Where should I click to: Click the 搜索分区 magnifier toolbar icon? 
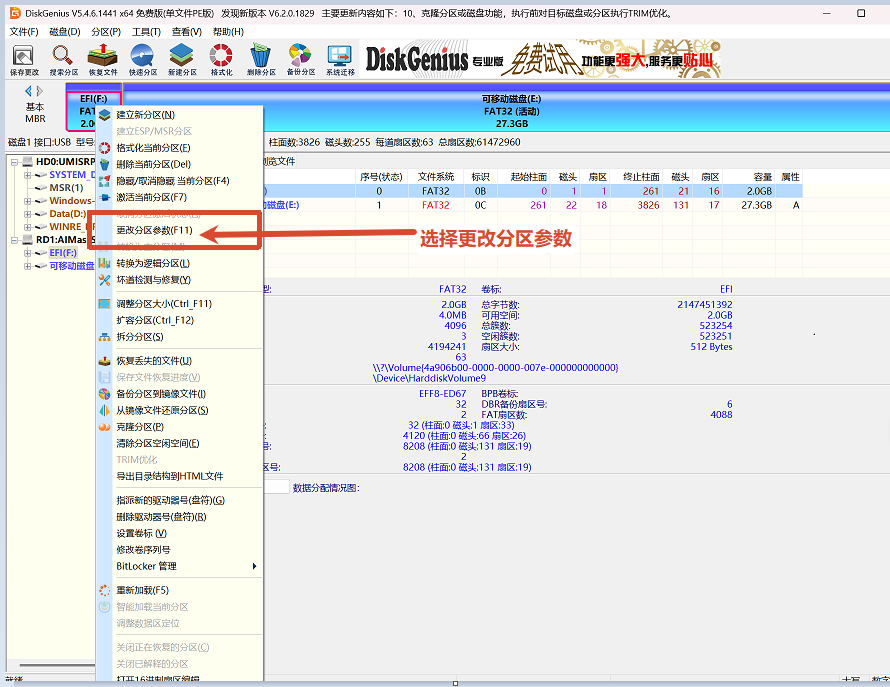[63, 60]
